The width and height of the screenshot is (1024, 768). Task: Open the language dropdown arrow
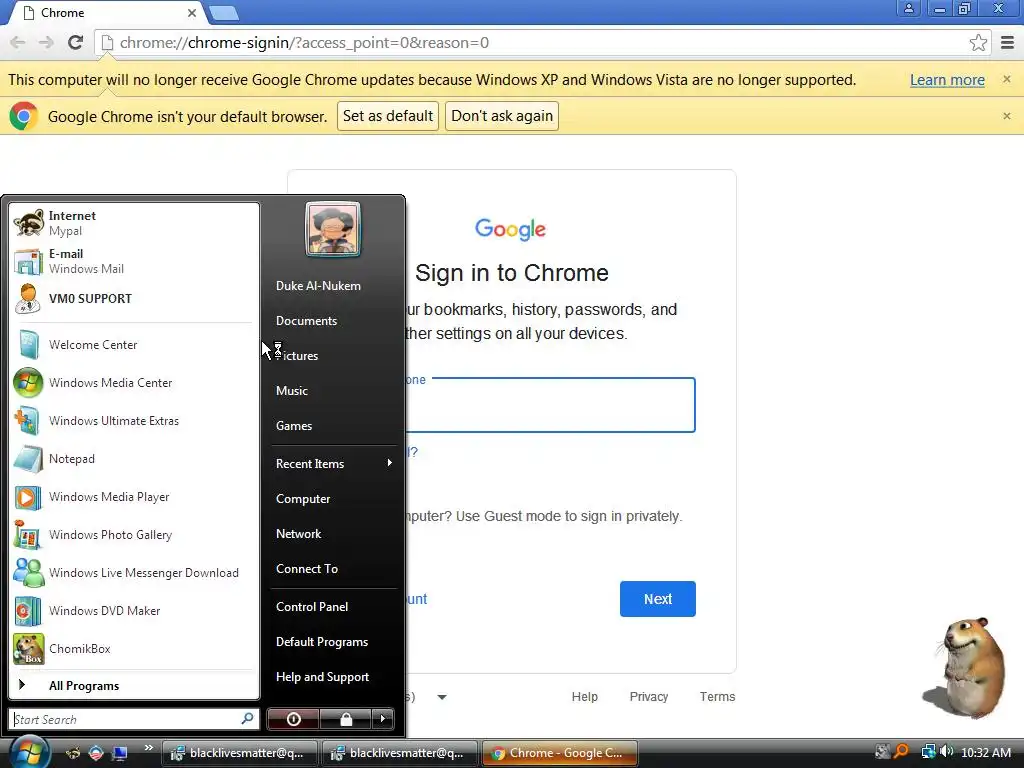(442, 697)
